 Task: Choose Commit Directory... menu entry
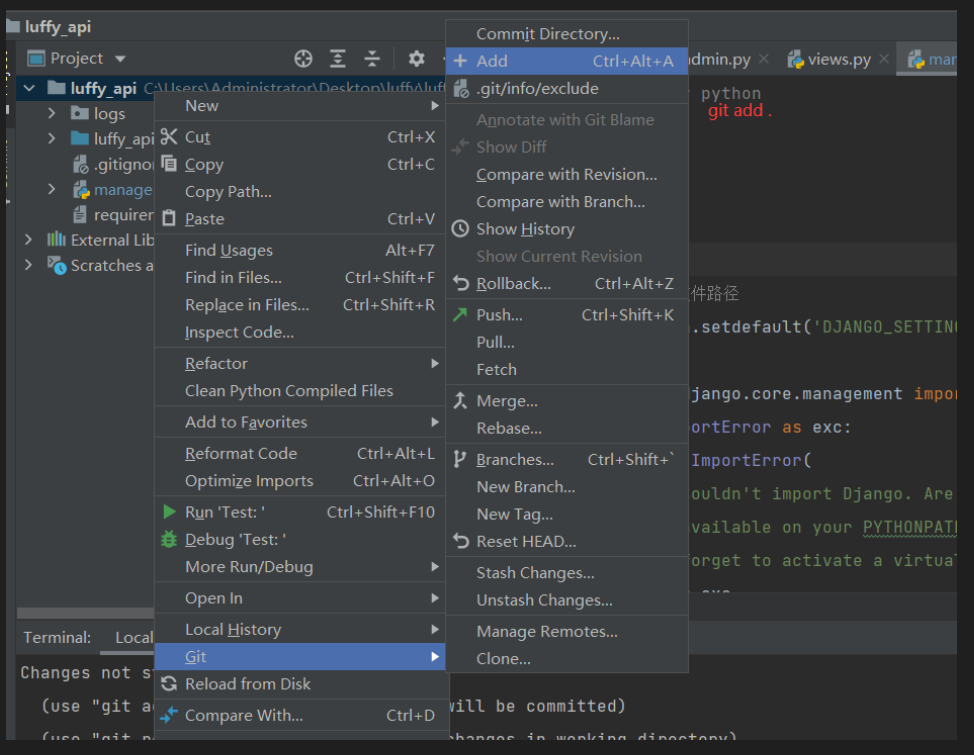pos(547,34)
